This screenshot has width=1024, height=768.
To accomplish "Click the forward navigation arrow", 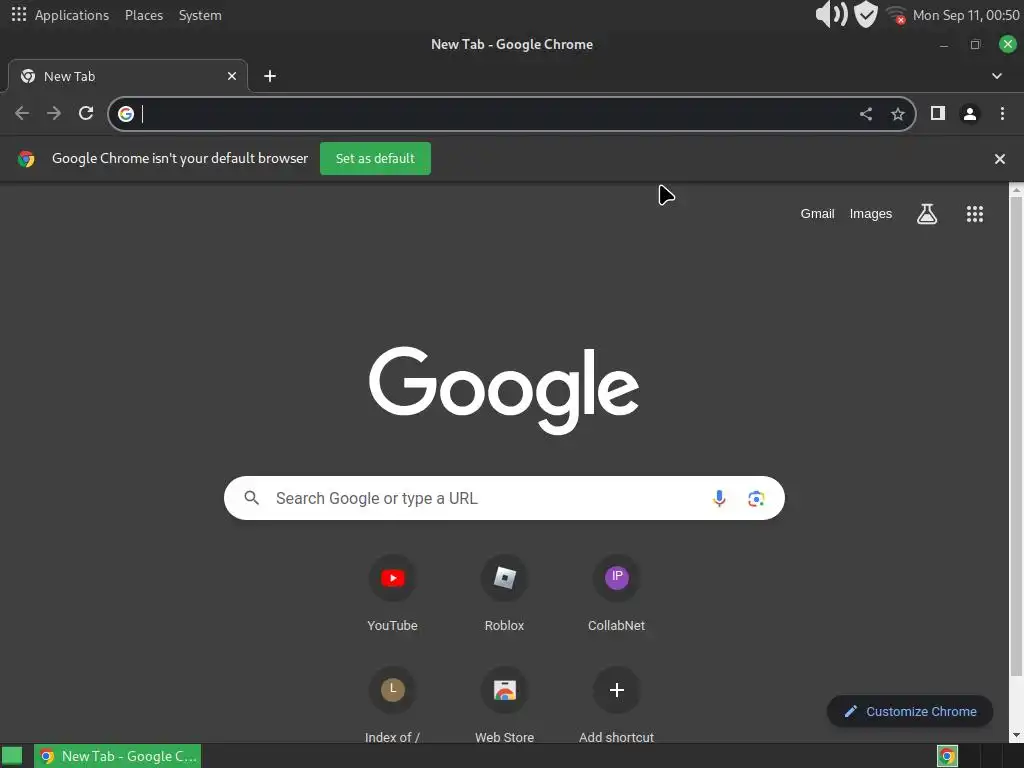I will (54, 114).
